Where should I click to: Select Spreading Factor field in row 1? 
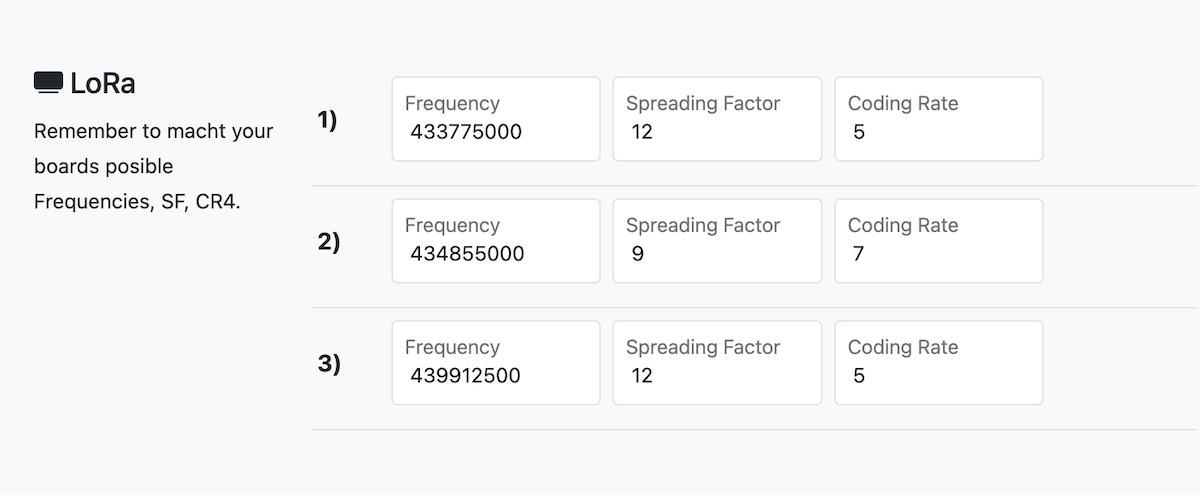pos(717,131)
